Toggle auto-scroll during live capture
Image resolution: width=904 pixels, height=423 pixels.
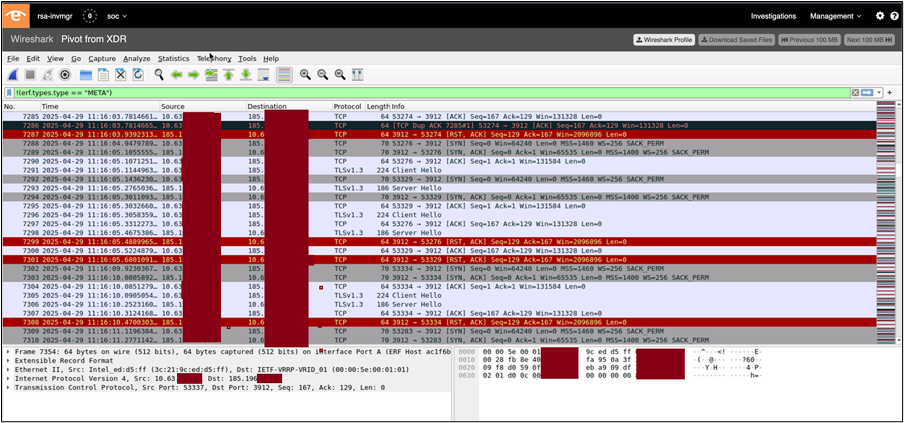(263, 74)
